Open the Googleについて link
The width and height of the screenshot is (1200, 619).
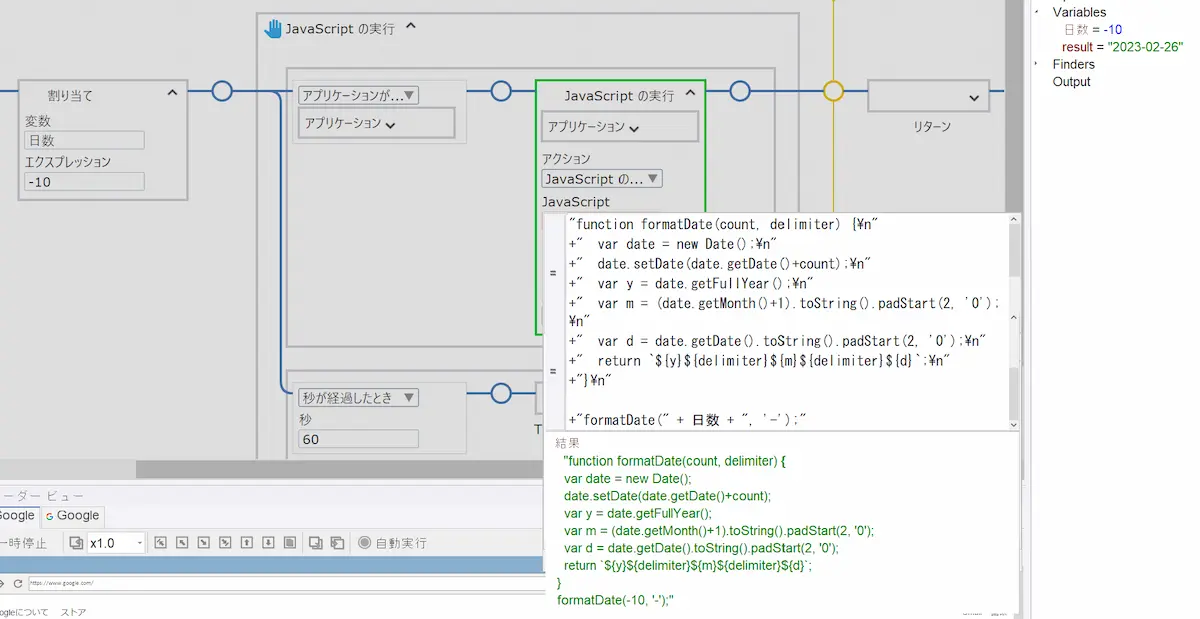click(24, 612)
